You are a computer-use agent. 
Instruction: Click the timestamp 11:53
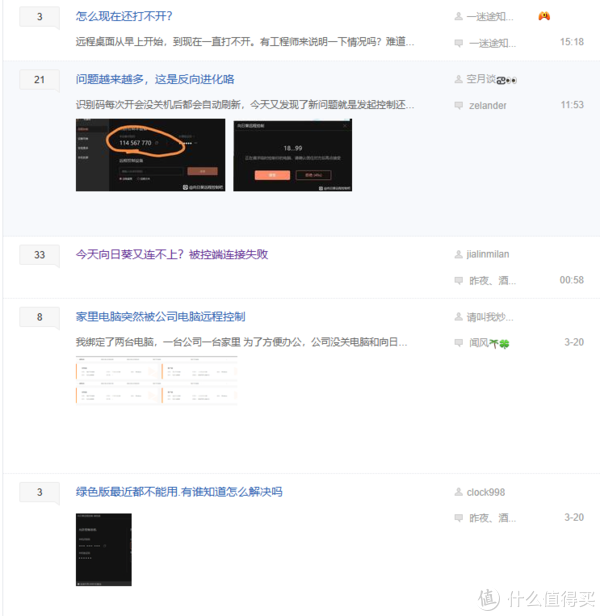pyautogui.click(x=572, y=105)
